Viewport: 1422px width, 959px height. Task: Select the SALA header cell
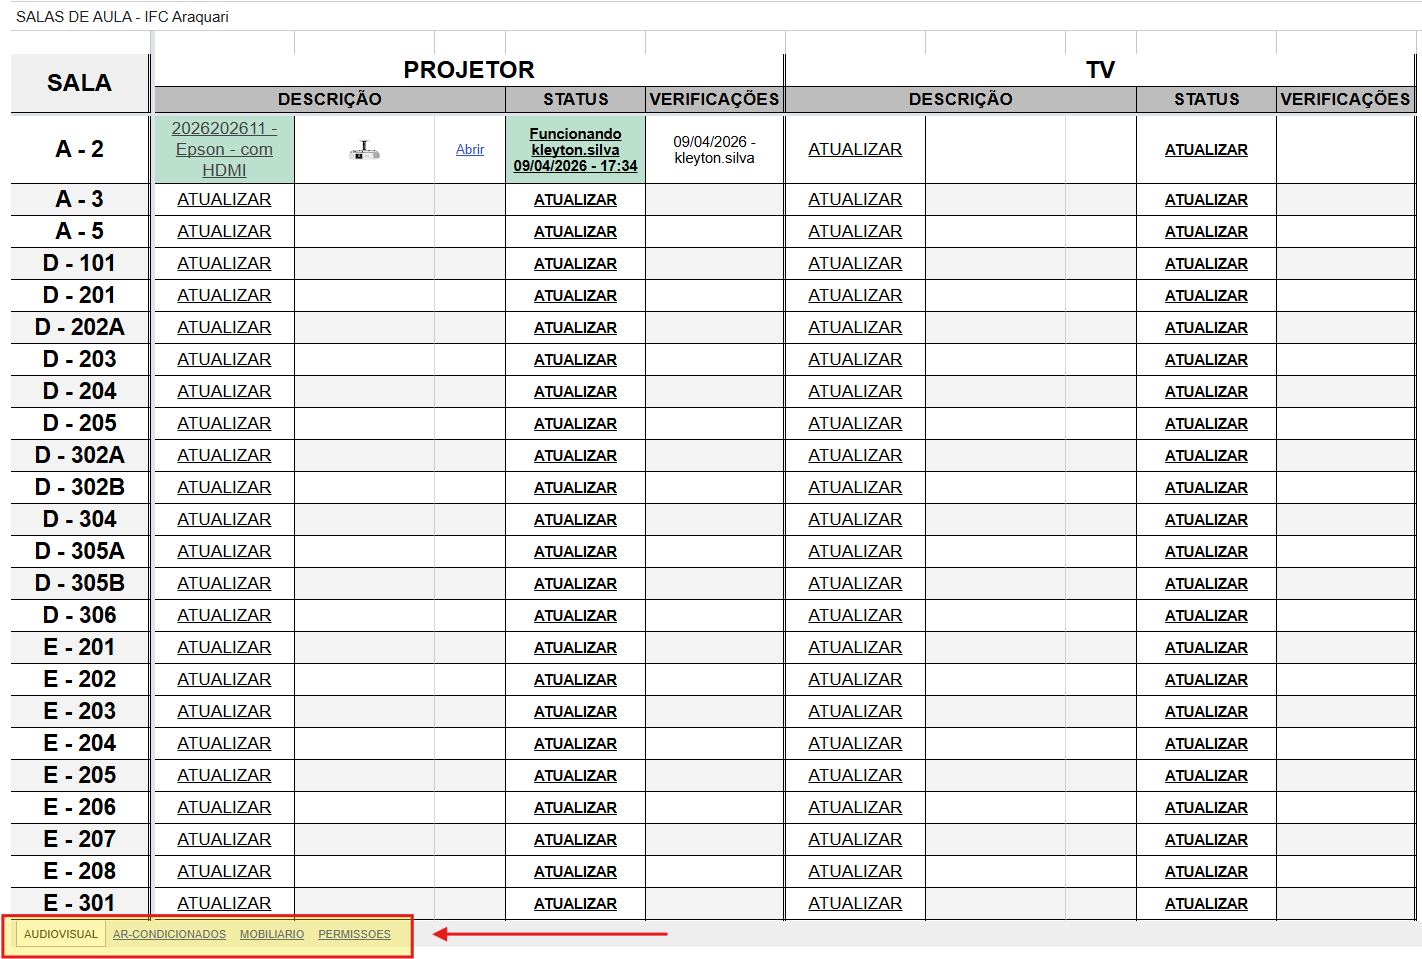click(x=79, y=83)
